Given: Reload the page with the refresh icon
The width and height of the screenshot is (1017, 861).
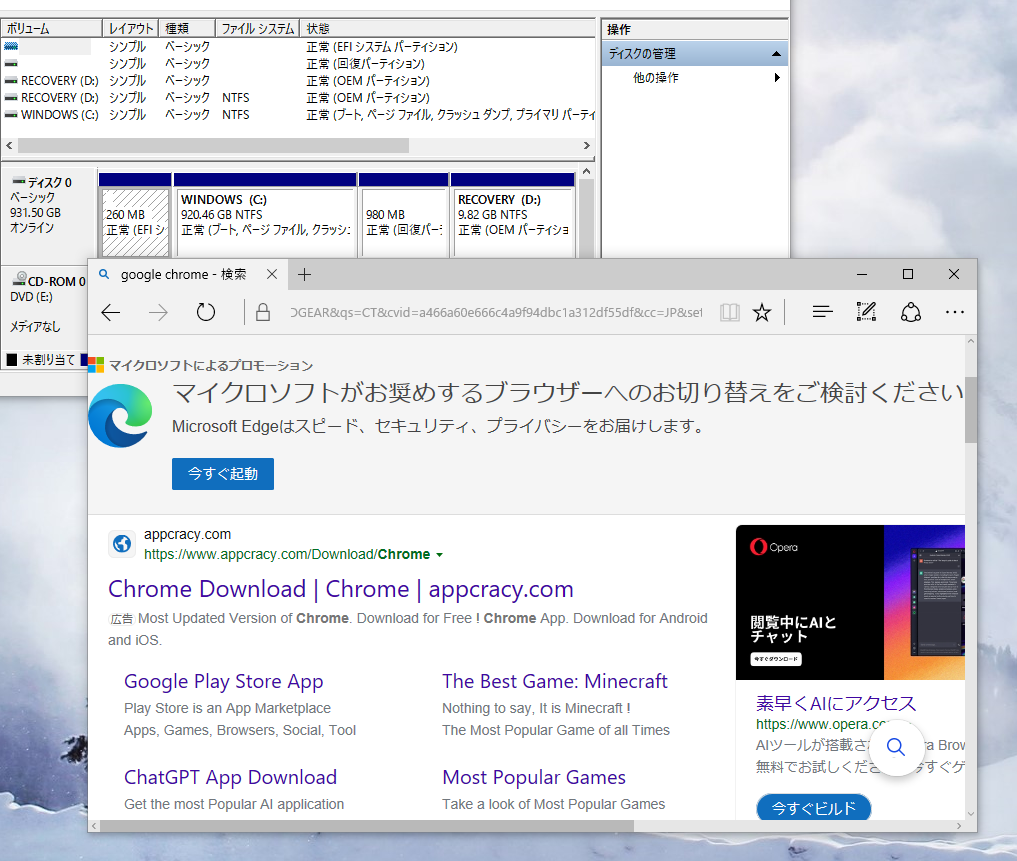Looking at the screenshot, I should click(x=206, y=313).
